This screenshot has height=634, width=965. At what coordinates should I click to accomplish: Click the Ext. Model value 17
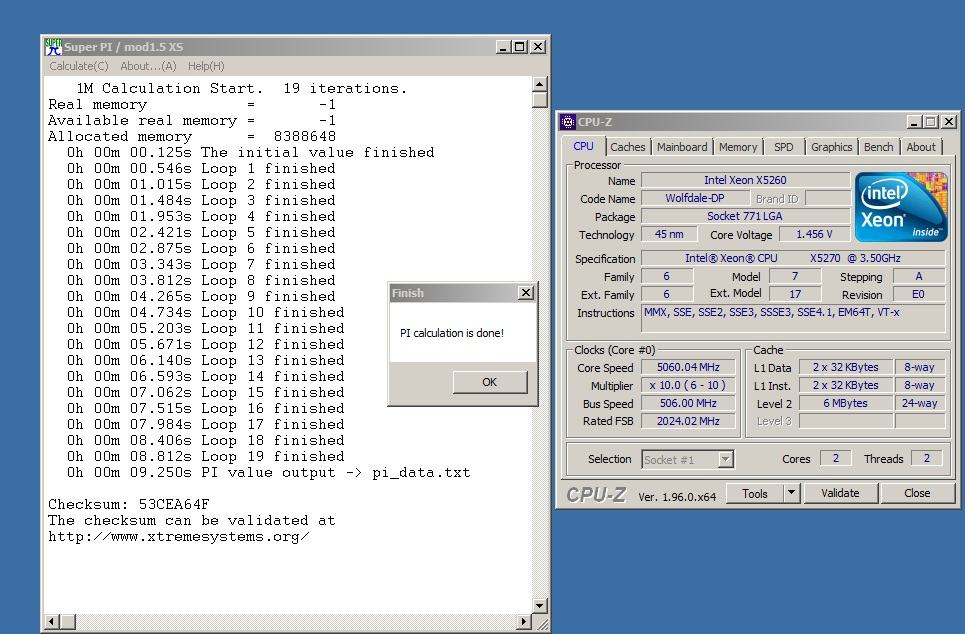tap(795, 294)
